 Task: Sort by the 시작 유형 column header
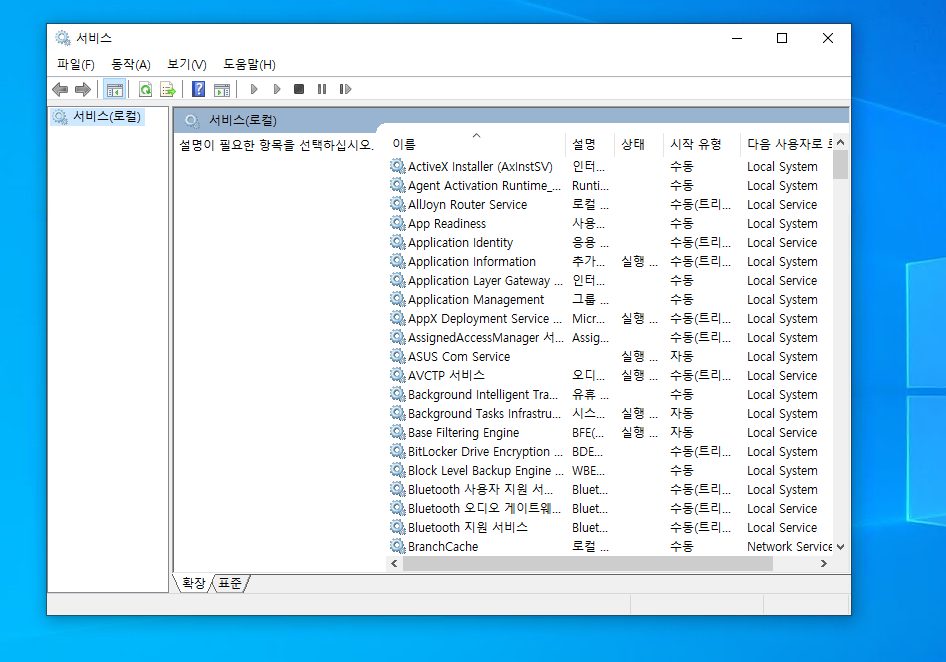coord(702,144)
